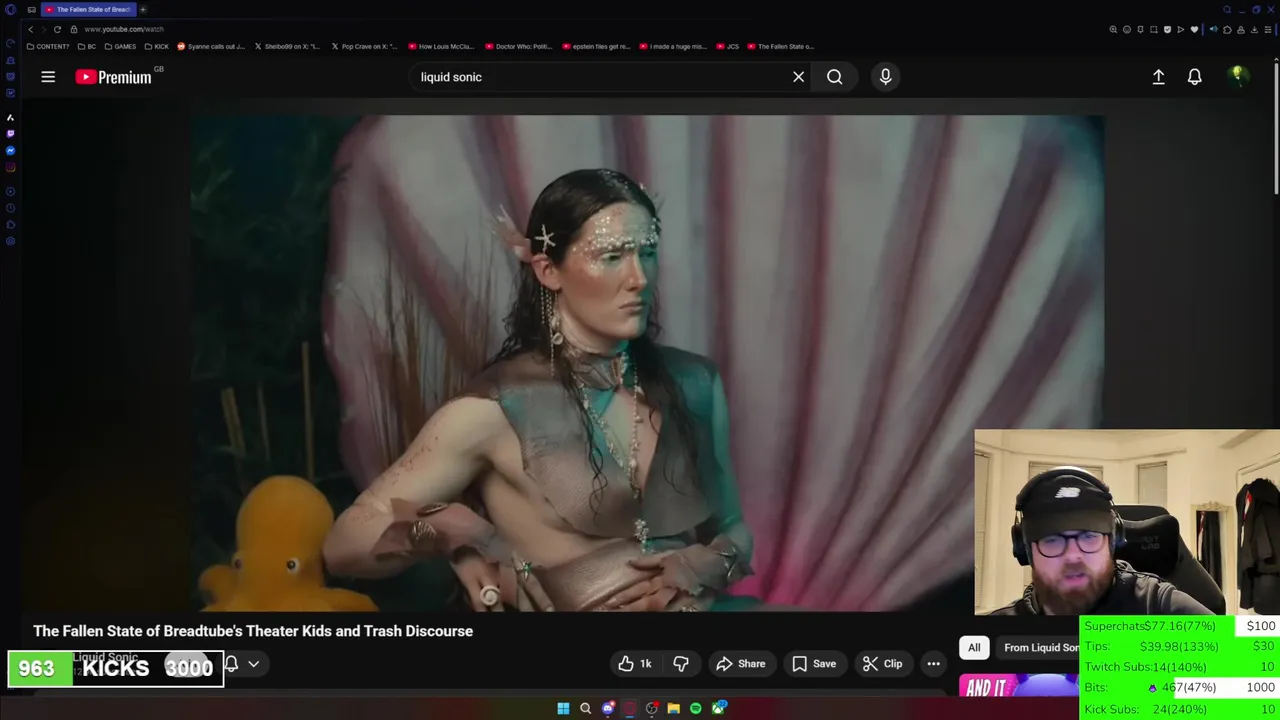Image resolution: width=1280 pixels, height=720 pixels.
Task: Open Windows taskbar search
Action: pyautogui.click(x=586, y=708)
